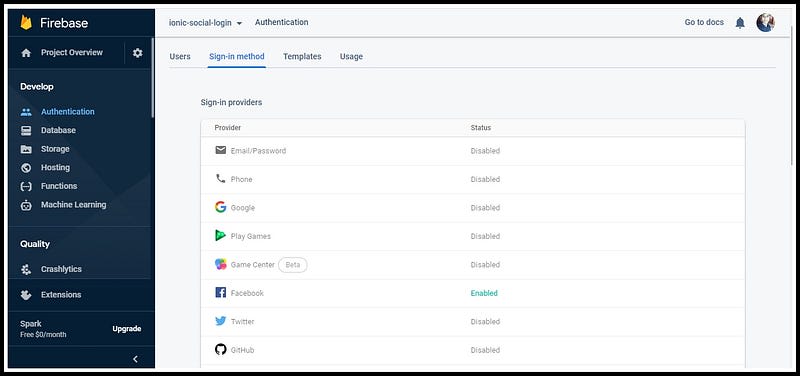Open the user account avatar
The width and height of the screenshot is (800, 376).
pyautogui.click(x=765, y=22)
